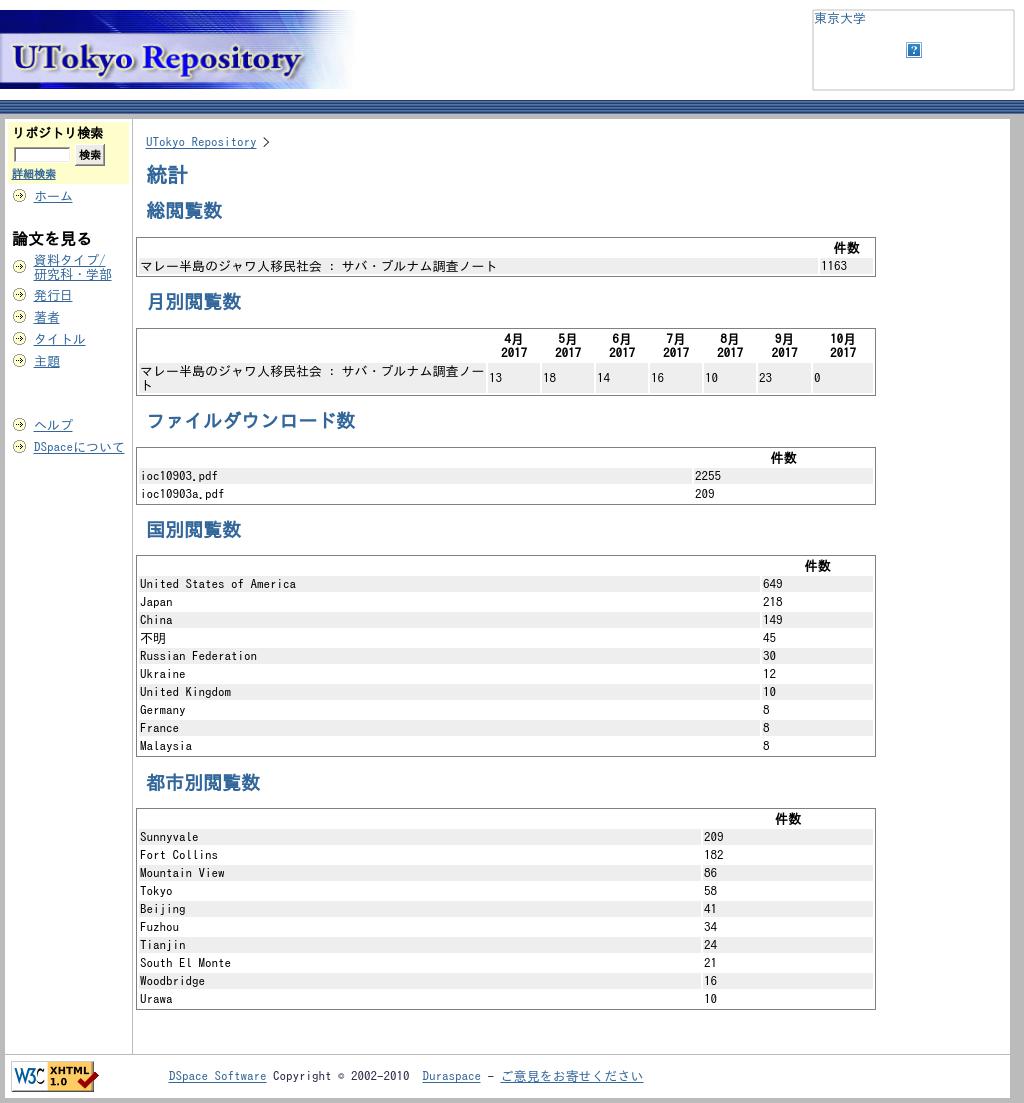Browse by 資料タイプ/研究科・学部
Viewport: 1024px width, 1103px height.
[x=72, y=267]
